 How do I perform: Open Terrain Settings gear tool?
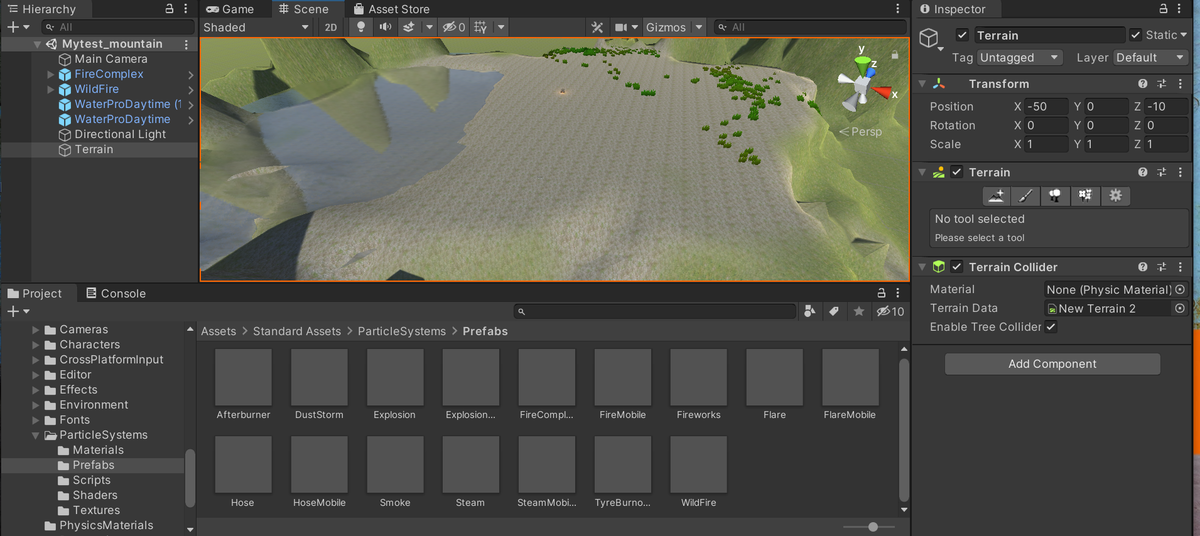point(1115,196)
